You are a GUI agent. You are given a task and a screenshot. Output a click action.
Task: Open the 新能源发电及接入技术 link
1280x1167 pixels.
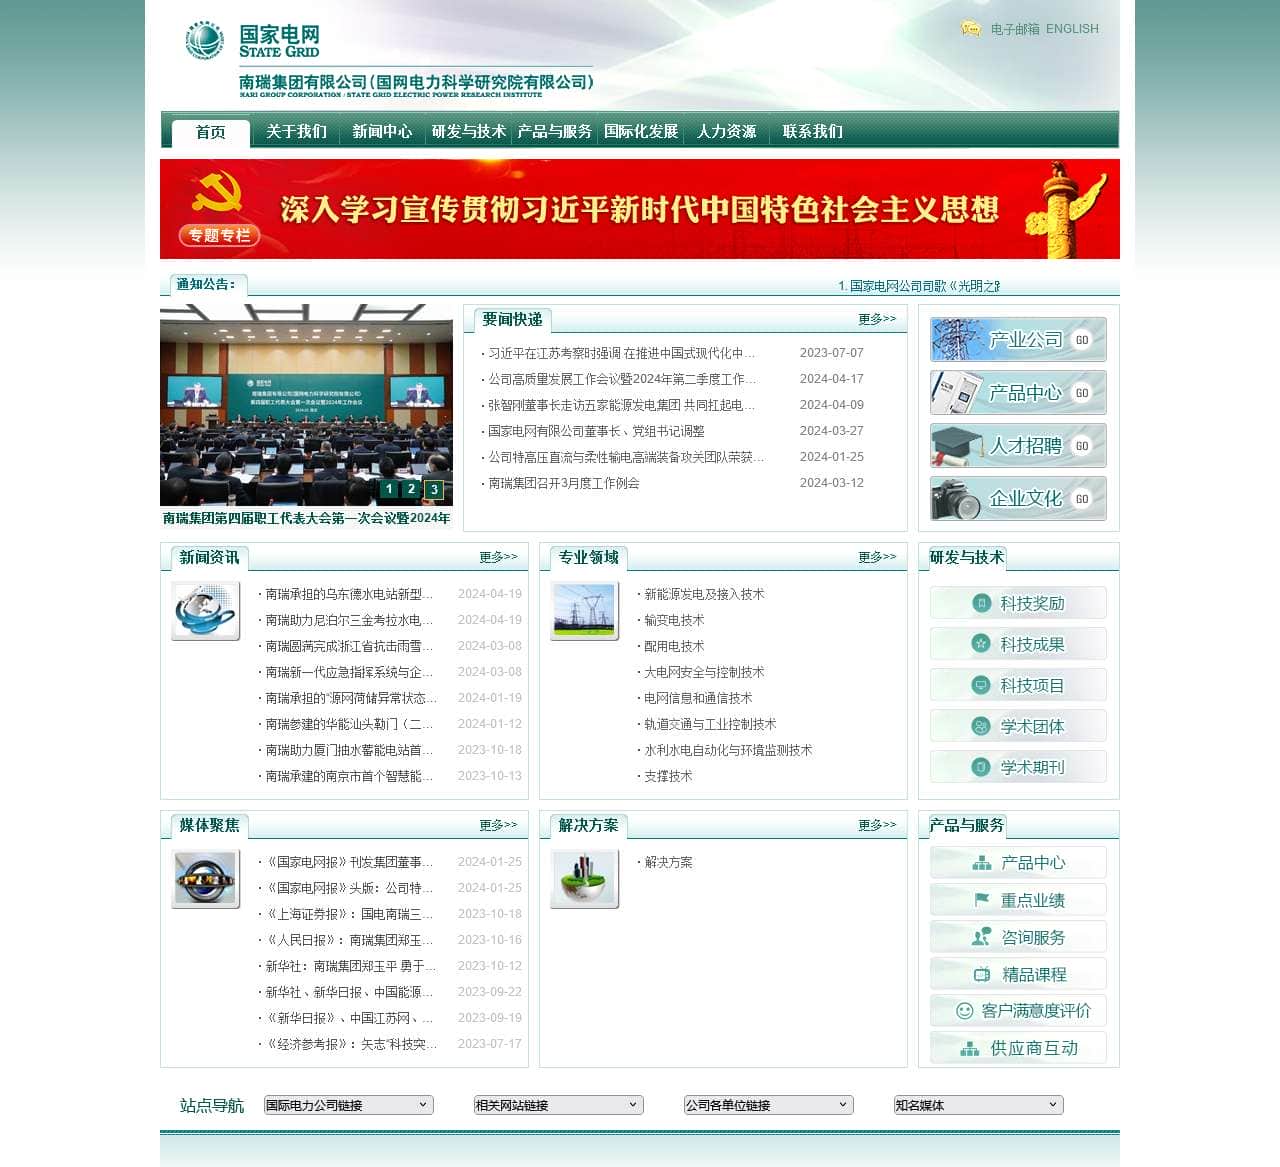[x=704, y=594]
